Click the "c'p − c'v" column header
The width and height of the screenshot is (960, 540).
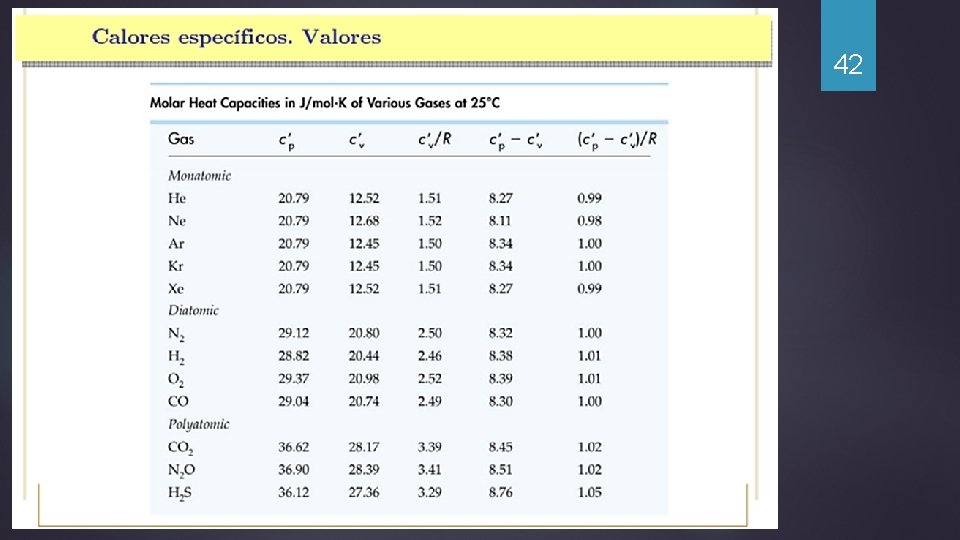(x=516, y=141)
